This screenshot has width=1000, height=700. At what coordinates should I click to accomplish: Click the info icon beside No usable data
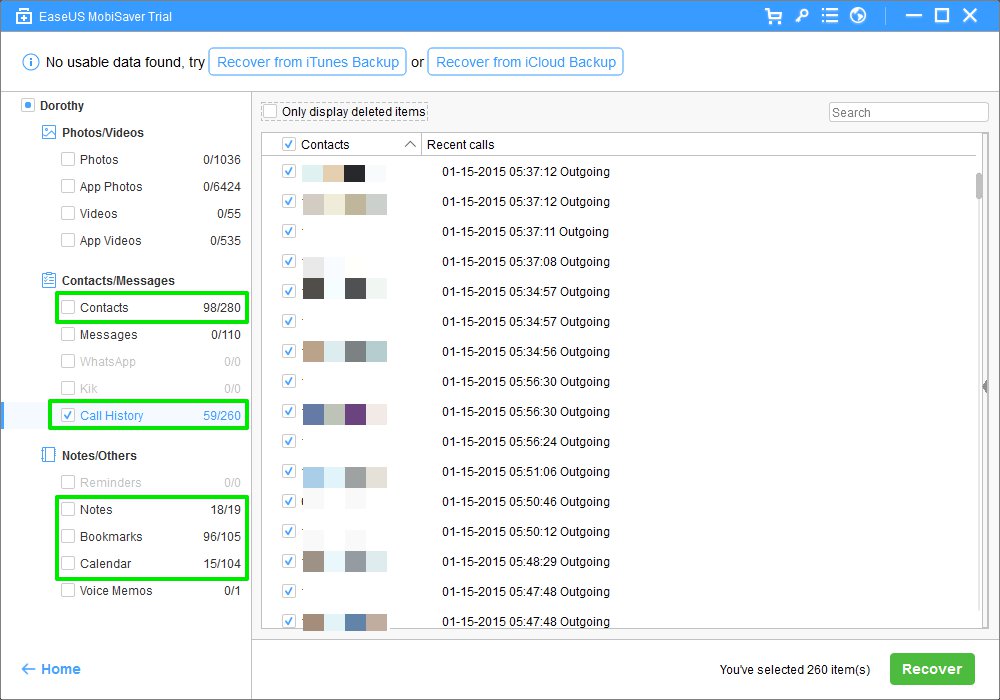(30, 62)
